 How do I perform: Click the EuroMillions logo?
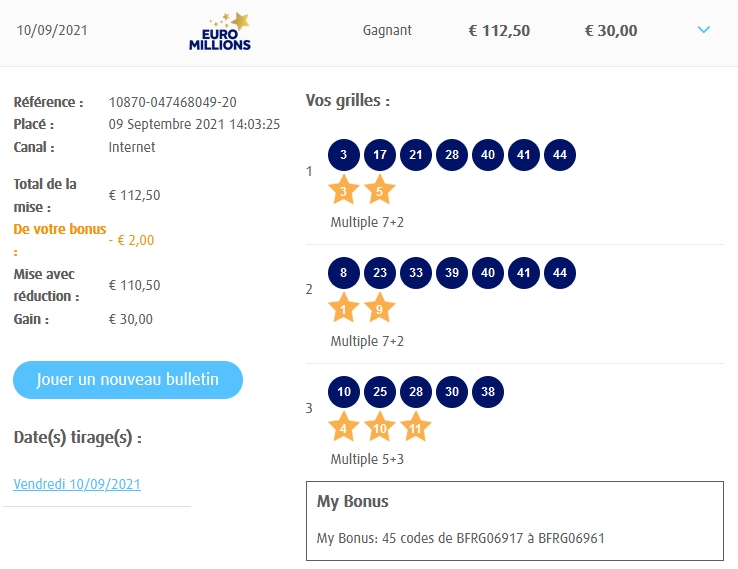tap(220, 32)
